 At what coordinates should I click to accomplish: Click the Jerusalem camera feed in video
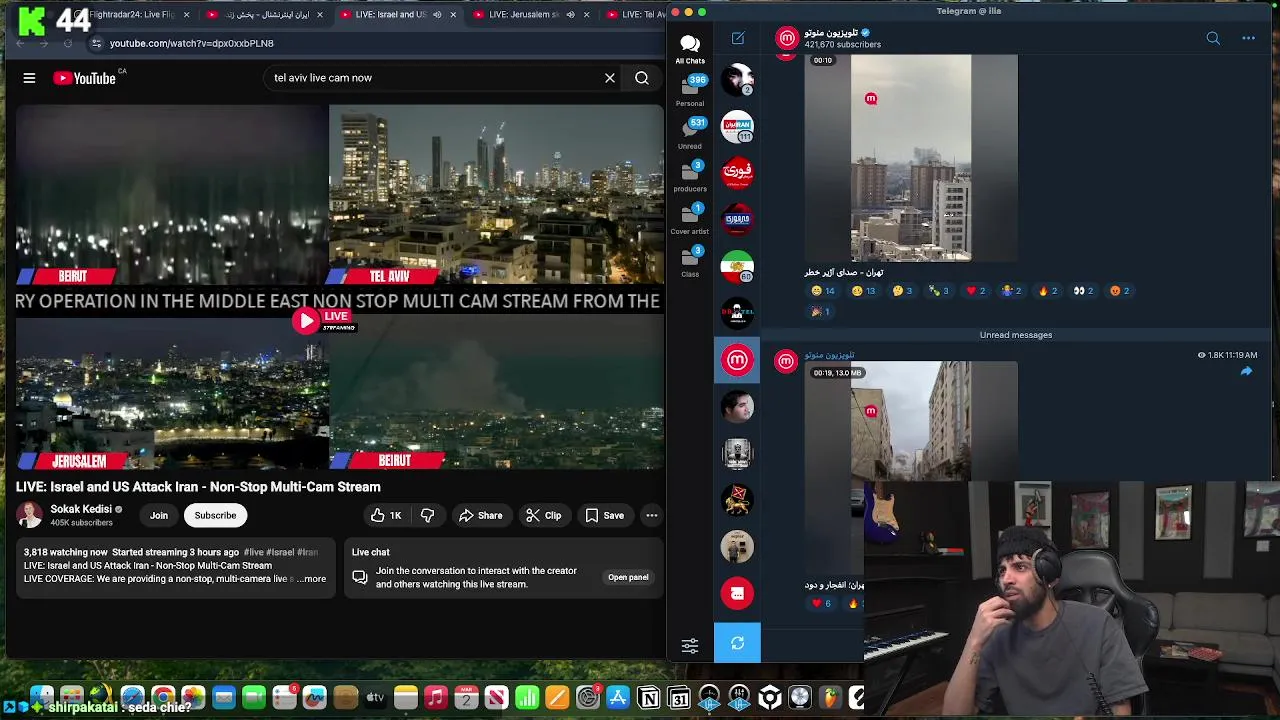point(172,393)
